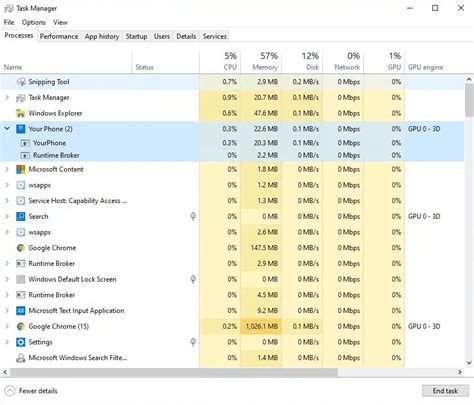This screenshot has width=474, height=405.
Task: Switch to the Users tab
Action: pos(162,36)
